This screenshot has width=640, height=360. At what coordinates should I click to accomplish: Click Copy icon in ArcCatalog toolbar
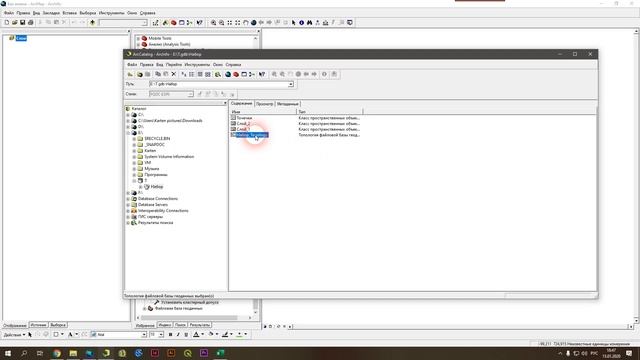pos(158,74)
